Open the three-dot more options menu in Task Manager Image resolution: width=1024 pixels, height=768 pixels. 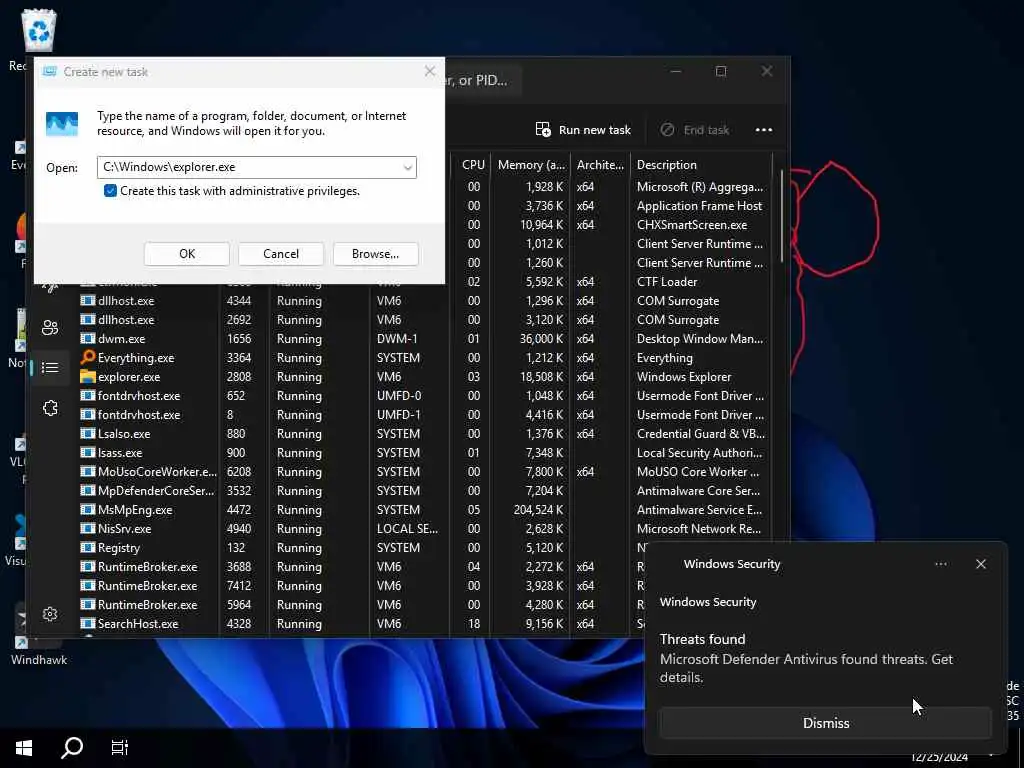(763, 130)
